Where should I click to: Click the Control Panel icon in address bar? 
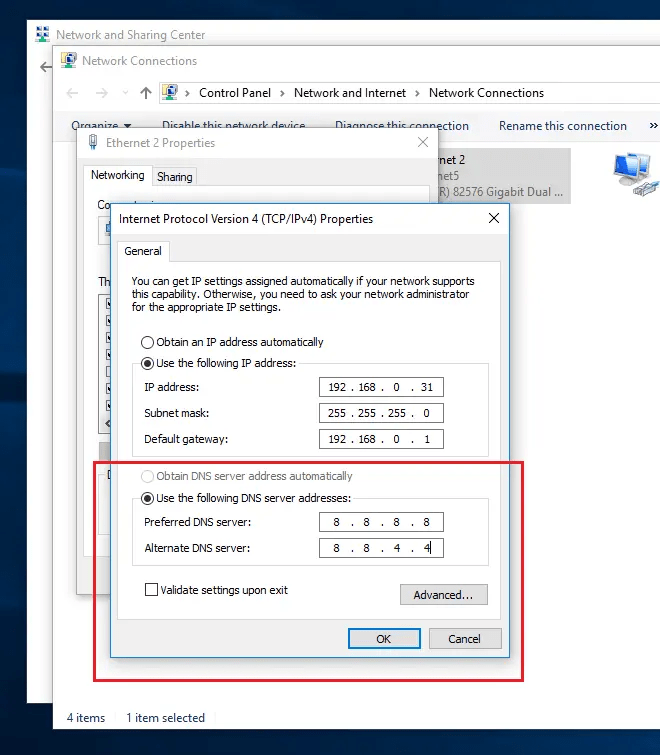click(x=170, y=93)
